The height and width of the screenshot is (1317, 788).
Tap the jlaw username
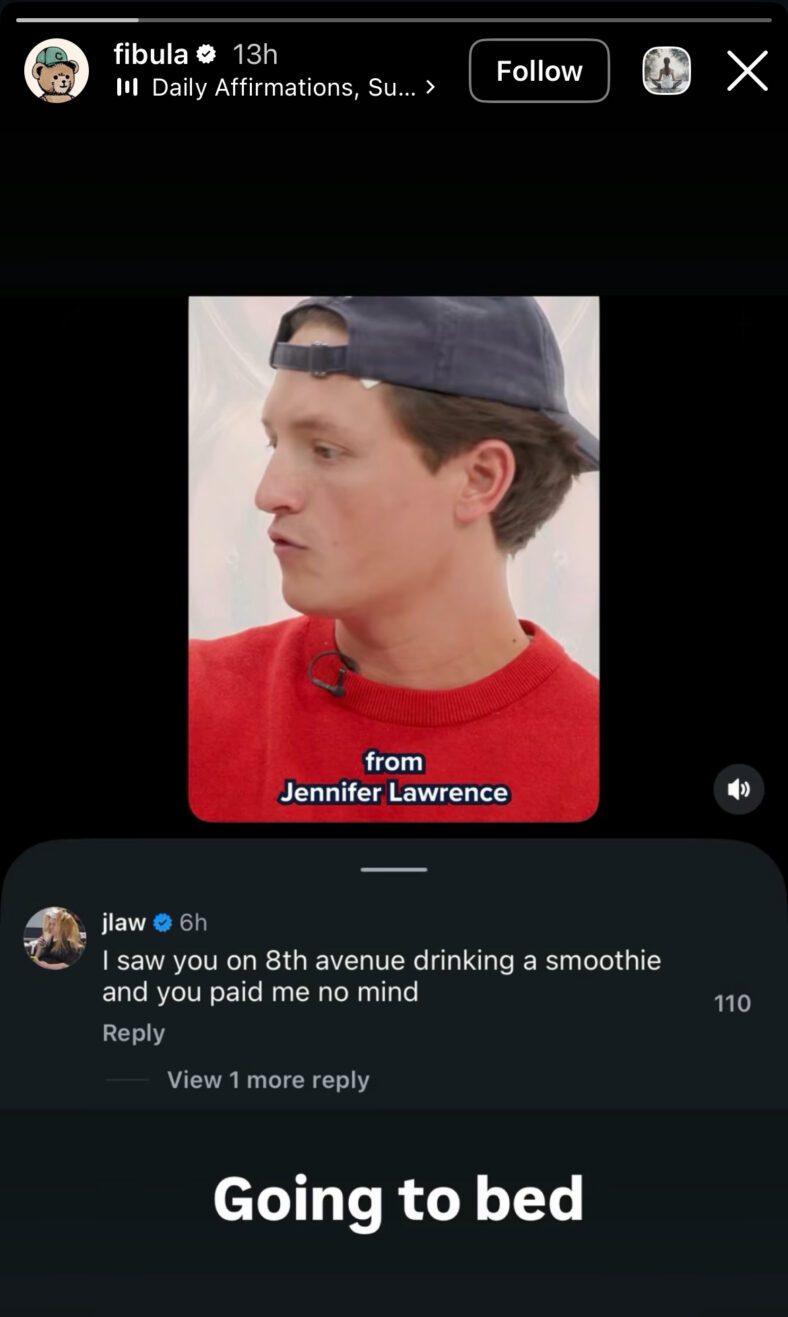pyautogui.click(x=124, y=922)
